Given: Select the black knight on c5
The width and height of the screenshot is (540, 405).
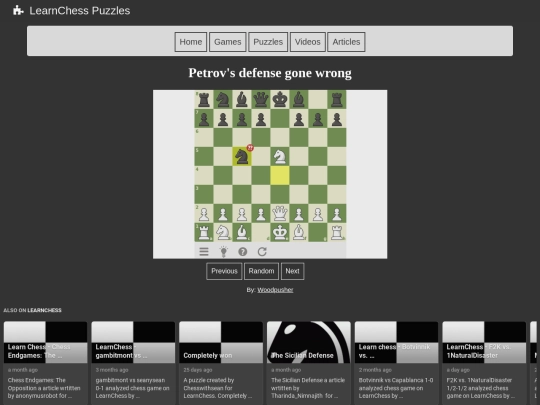Looking at the screenshot, I should pyautogui.click(x=242, y=156).
